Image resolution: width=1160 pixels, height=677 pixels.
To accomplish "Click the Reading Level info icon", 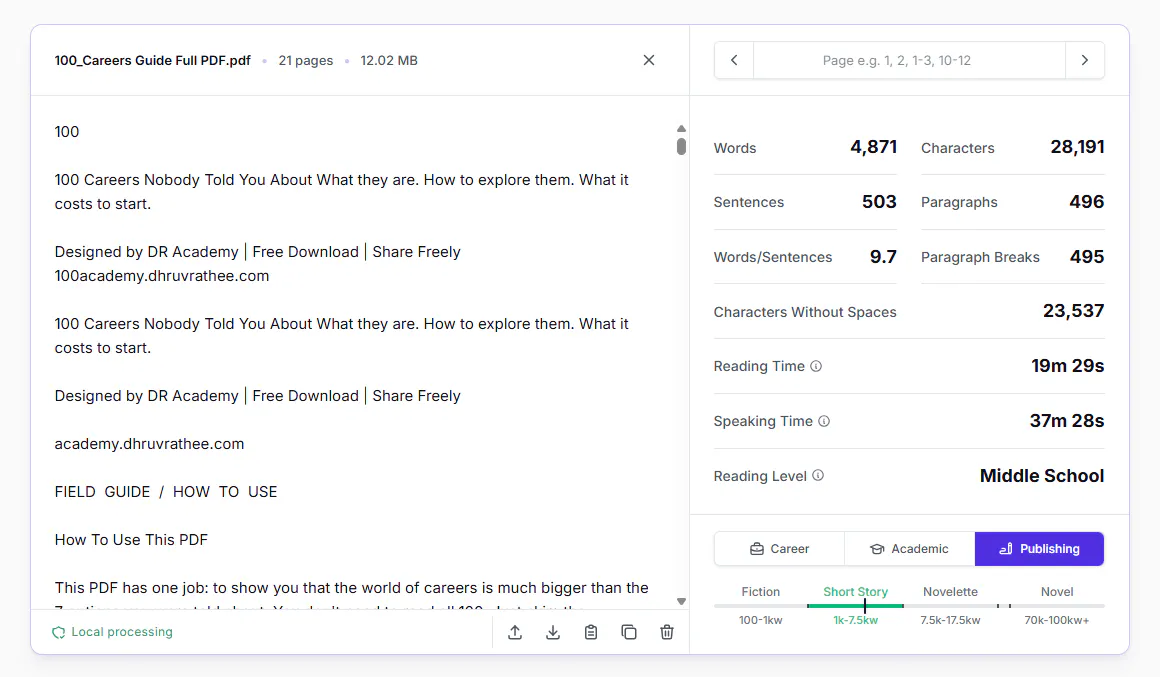I will 818,476.
